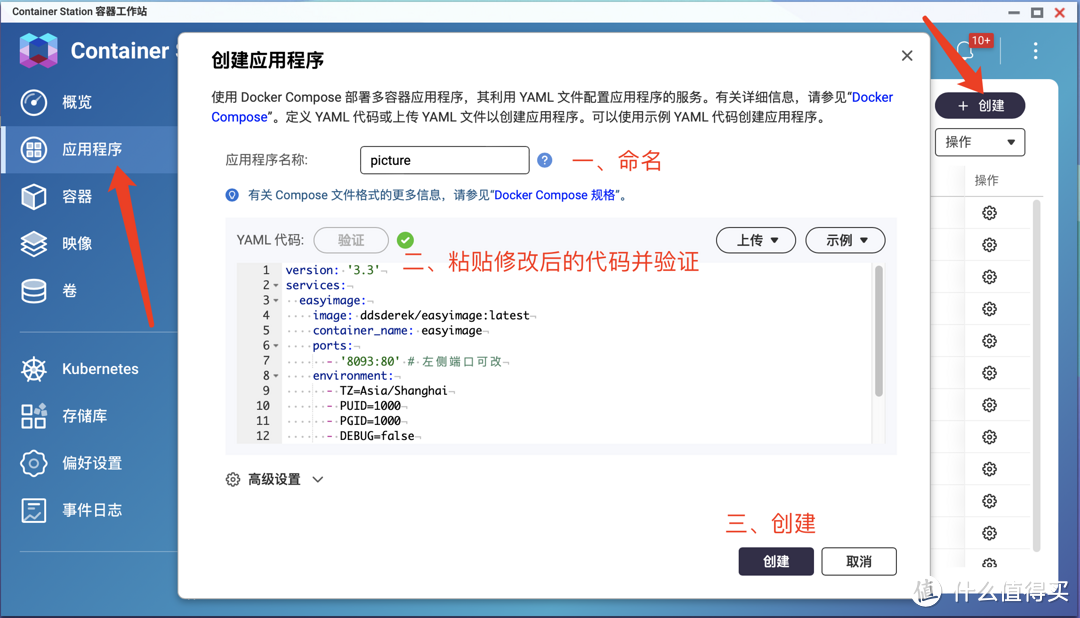Click the 'DEBUG=false' line in YAML

coord(377,436)
